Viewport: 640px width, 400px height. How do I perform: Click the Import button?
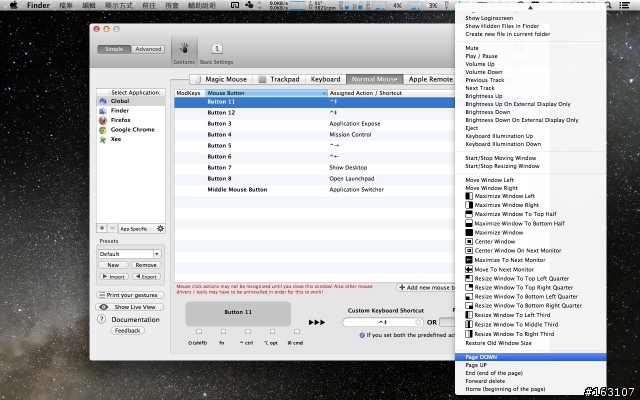pyautogui.click(x=114, y=276)
